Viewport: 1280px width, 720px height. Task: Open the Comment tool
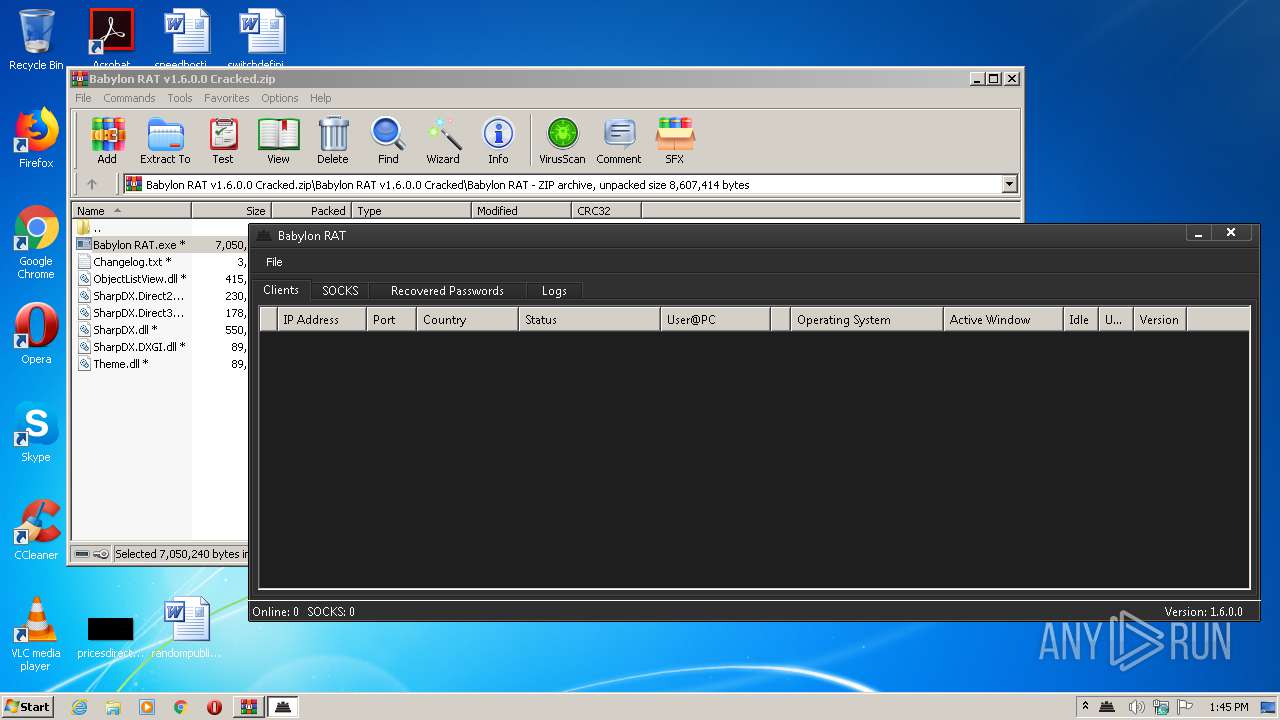pyautogui.click(x=619, y=141)
